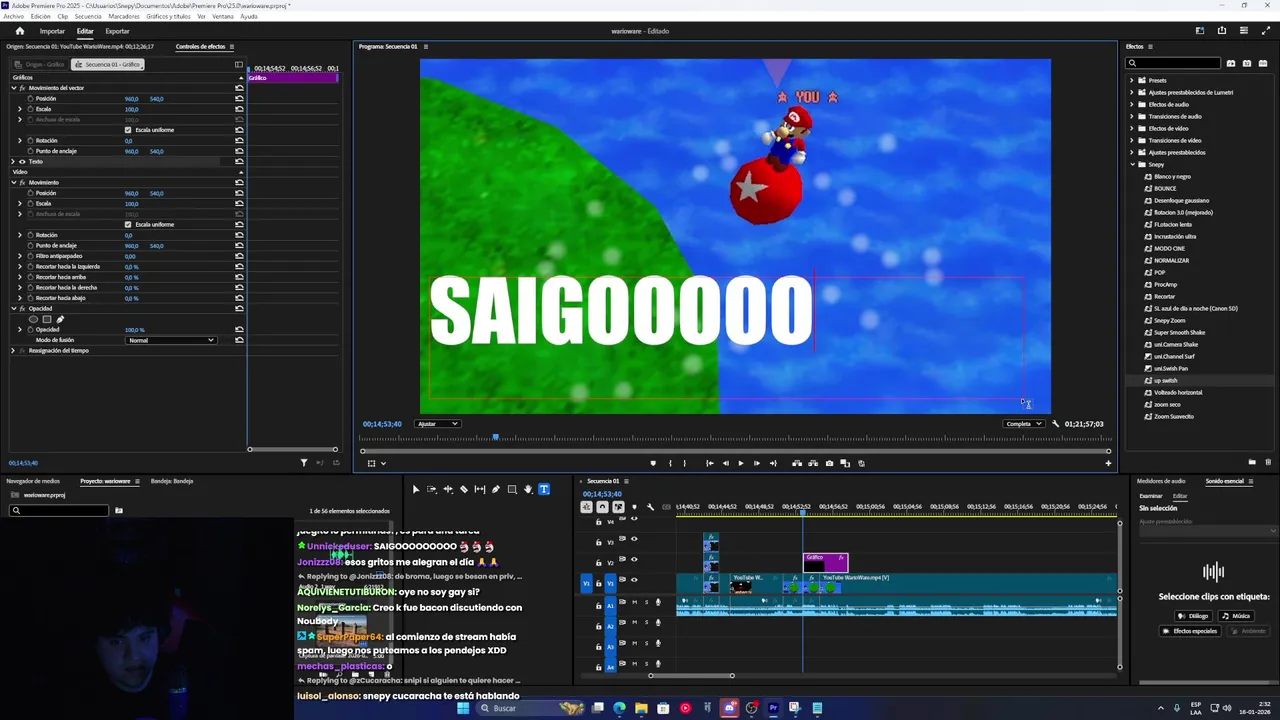Select the Track Select Forward tool

432,489
